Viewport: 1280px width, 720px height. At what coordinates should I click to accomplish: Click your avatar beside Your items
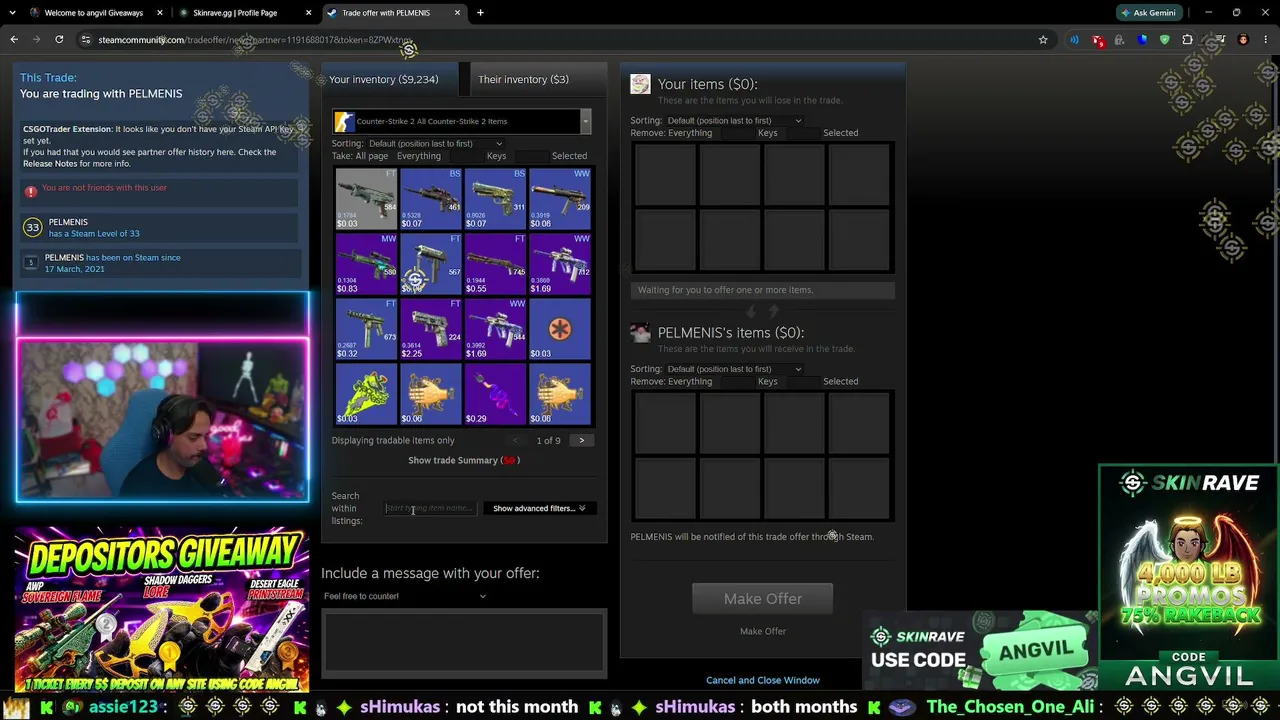click(x=640, y=84)
